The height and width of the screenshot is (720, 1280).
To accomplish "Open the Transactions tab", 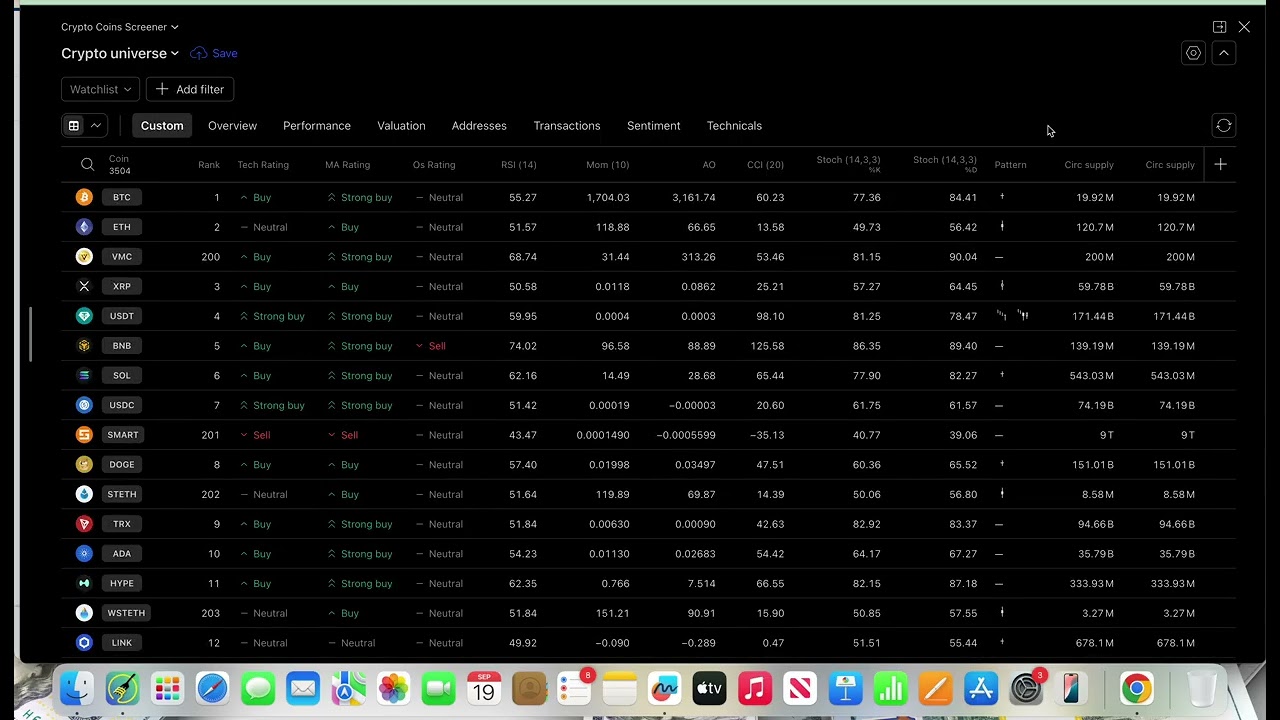I will [567, 126].
